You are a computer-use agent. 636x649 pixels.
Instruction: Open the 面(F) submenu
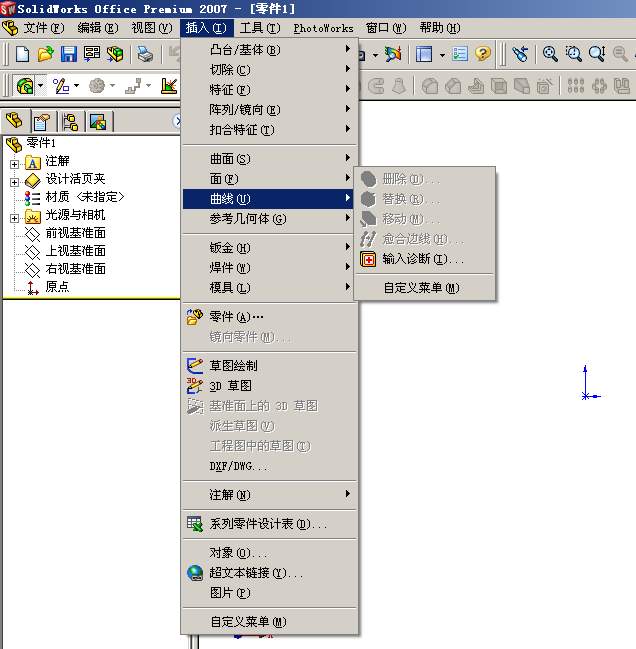coord(269,178)
